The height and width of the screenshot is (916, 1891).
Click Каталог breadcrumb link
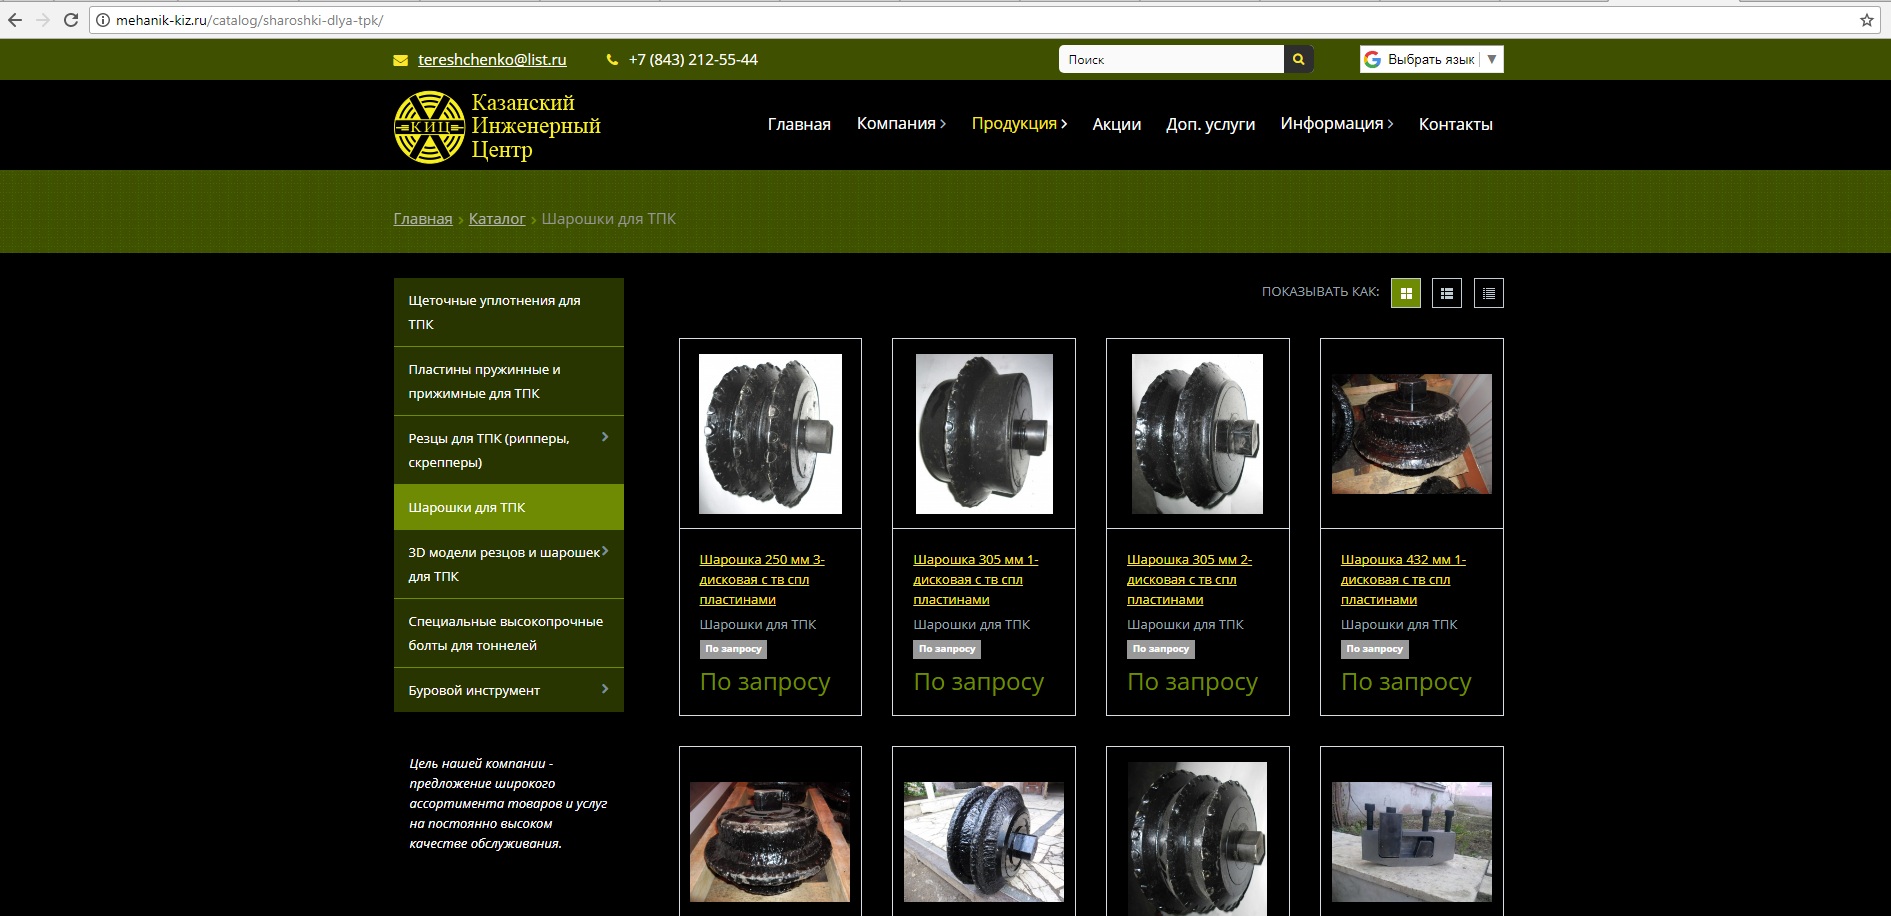coord(497,219)
